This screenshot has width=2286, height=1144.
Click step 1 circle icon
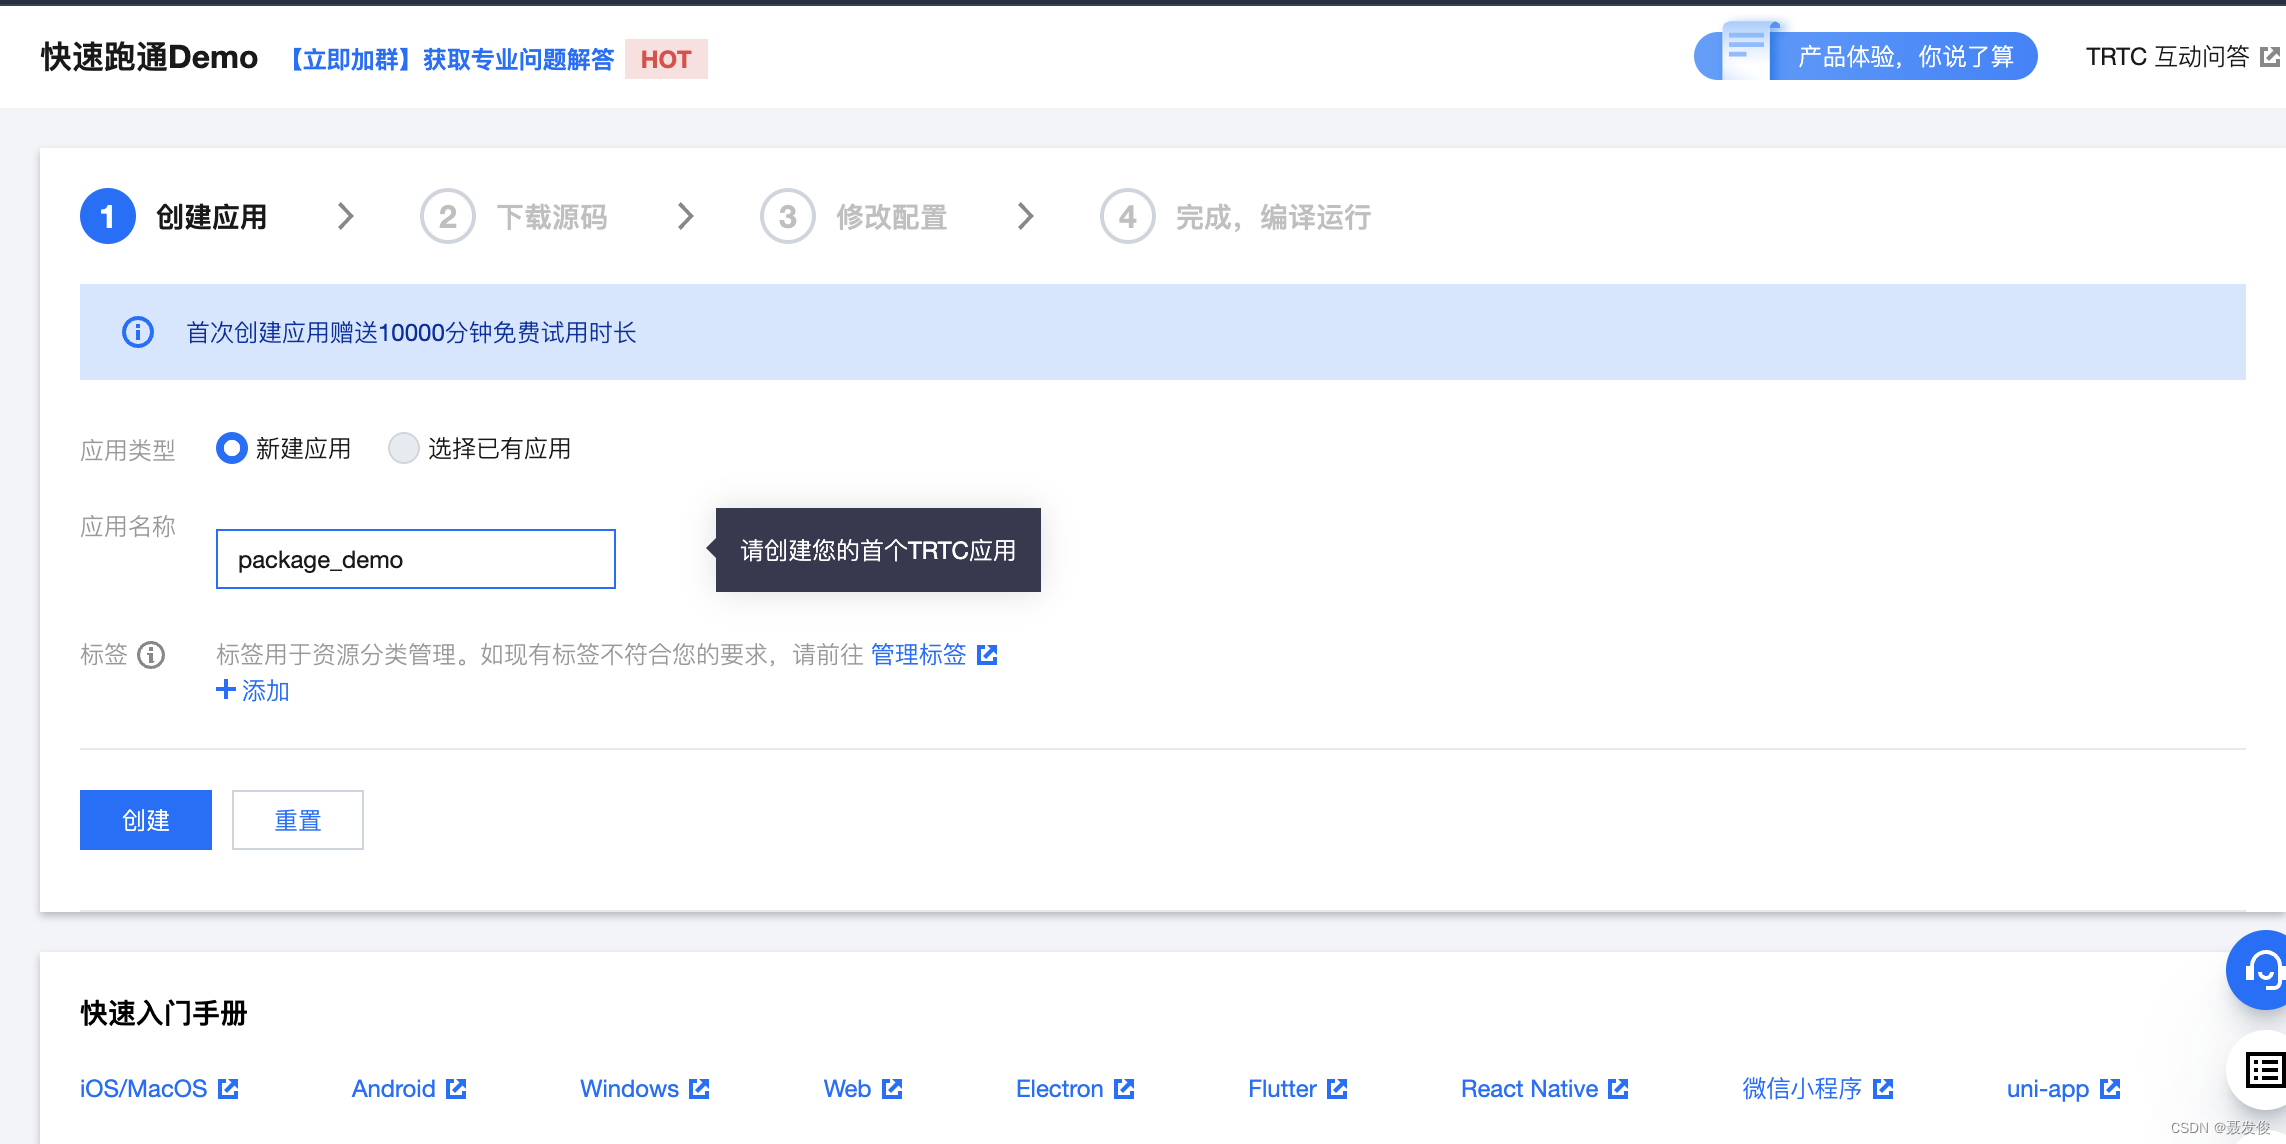pos(108,216)
